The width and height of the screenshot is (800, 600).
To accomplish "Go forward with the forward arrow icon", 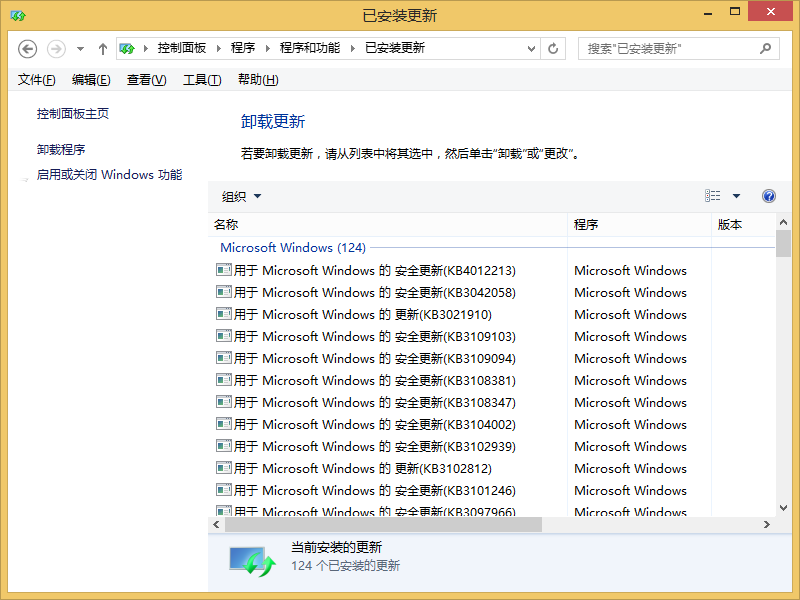I will pos(55,48).
